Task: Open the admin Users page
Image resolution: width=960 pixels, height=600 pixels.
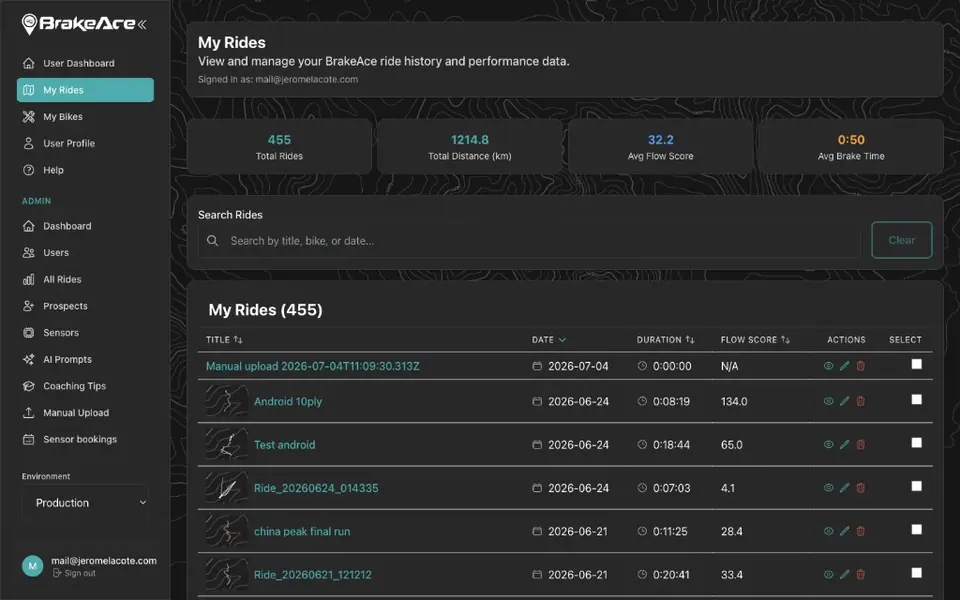Action: coord(85,252)
